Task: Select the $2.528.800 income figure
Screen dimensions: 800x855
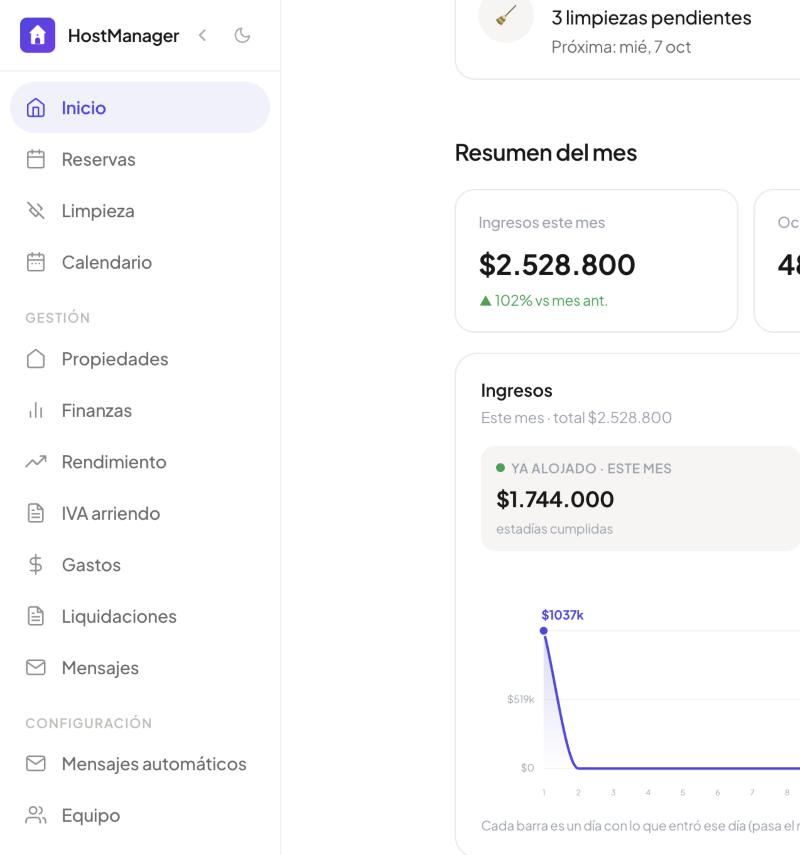Action: tap(557, 264)
